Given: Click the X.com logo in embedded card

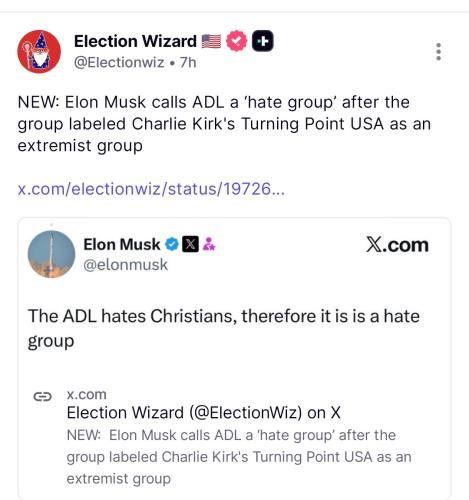Looking at the screenshot, I should point(397,245).
